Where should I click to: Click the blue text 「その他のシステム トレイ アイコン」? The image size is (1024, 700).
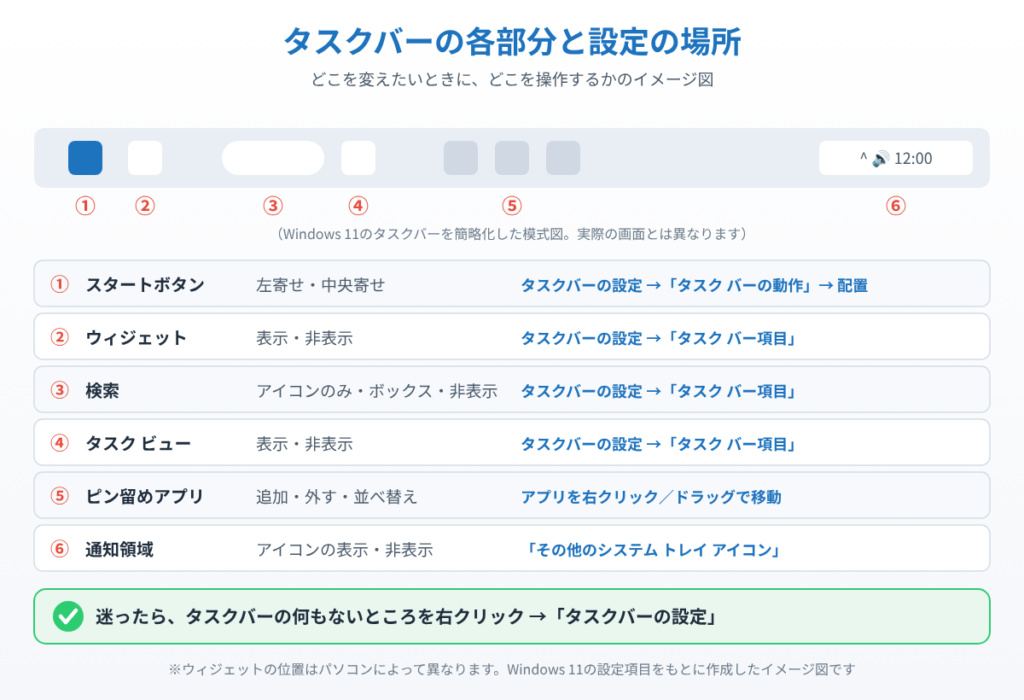click(653, 550)
